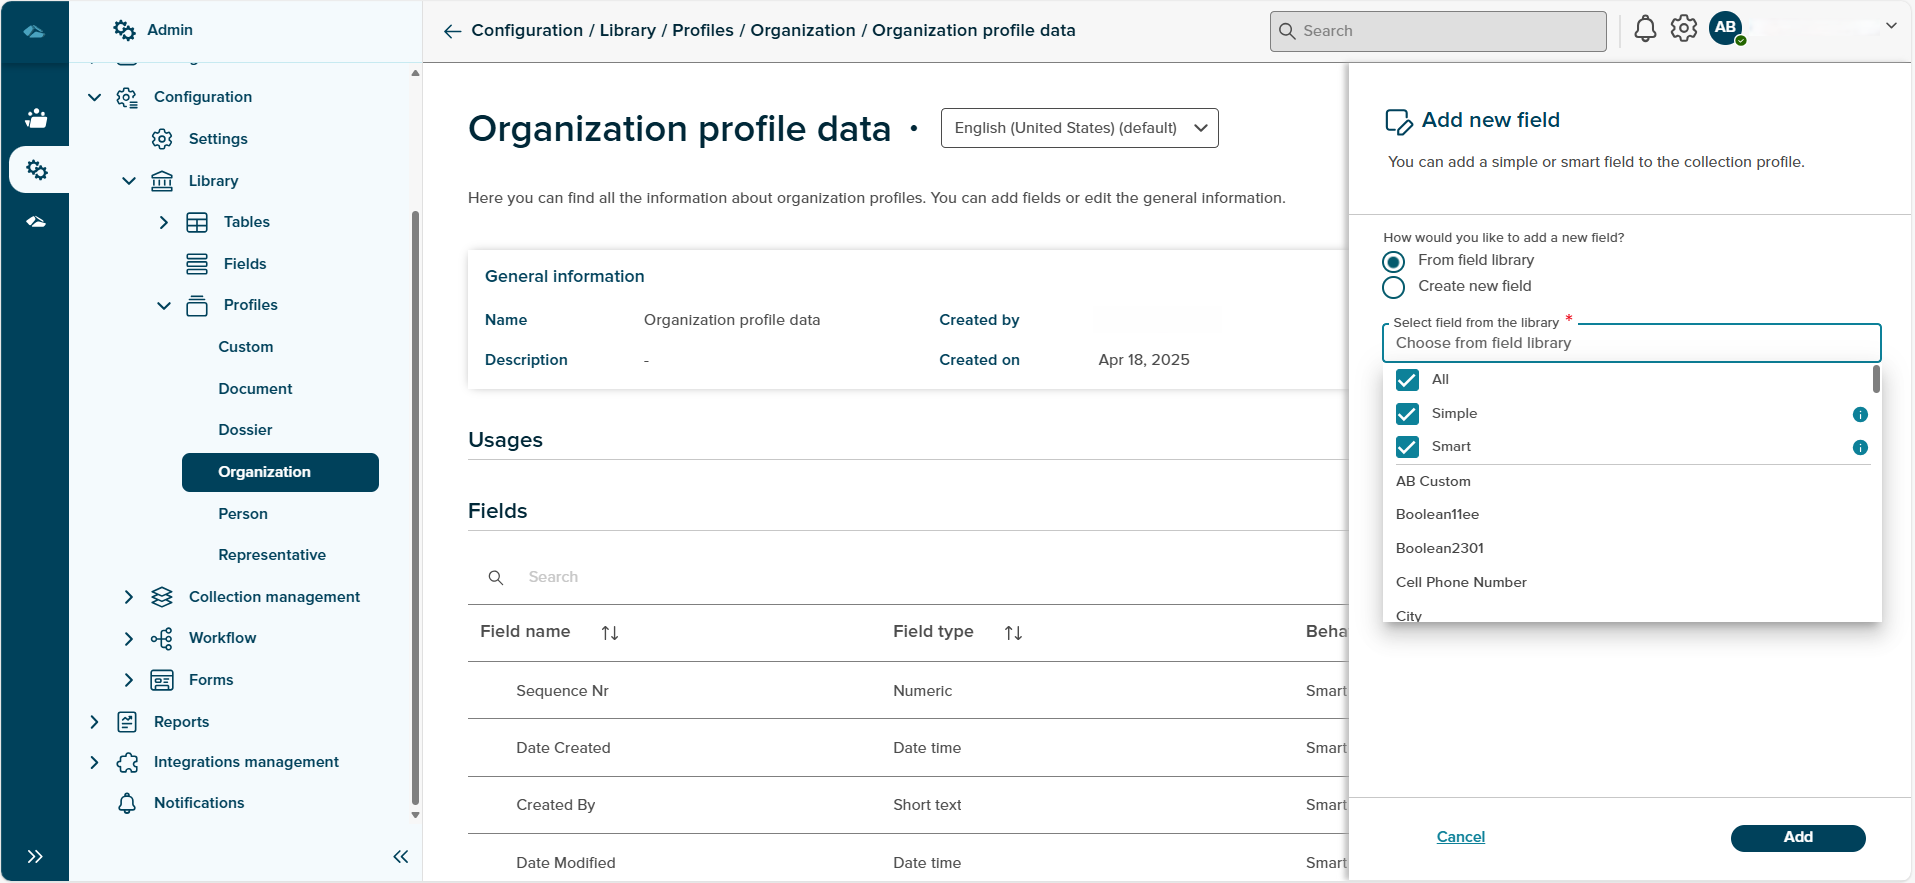Click the Settings gear icon in sidebar
The width and height of the screenshot is (1915, 883).
pos(162,139)
